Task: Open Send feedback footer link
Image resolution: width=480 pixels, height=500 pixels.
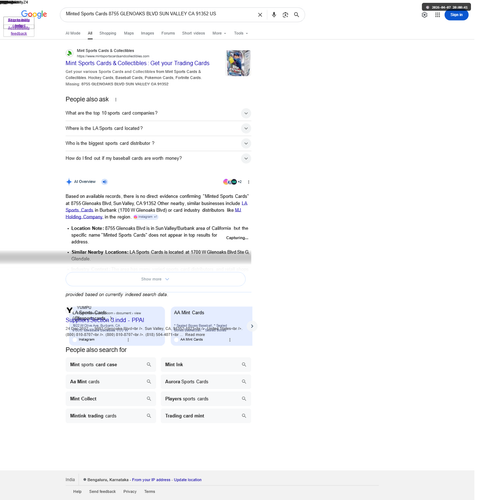Action: (102, 491)
